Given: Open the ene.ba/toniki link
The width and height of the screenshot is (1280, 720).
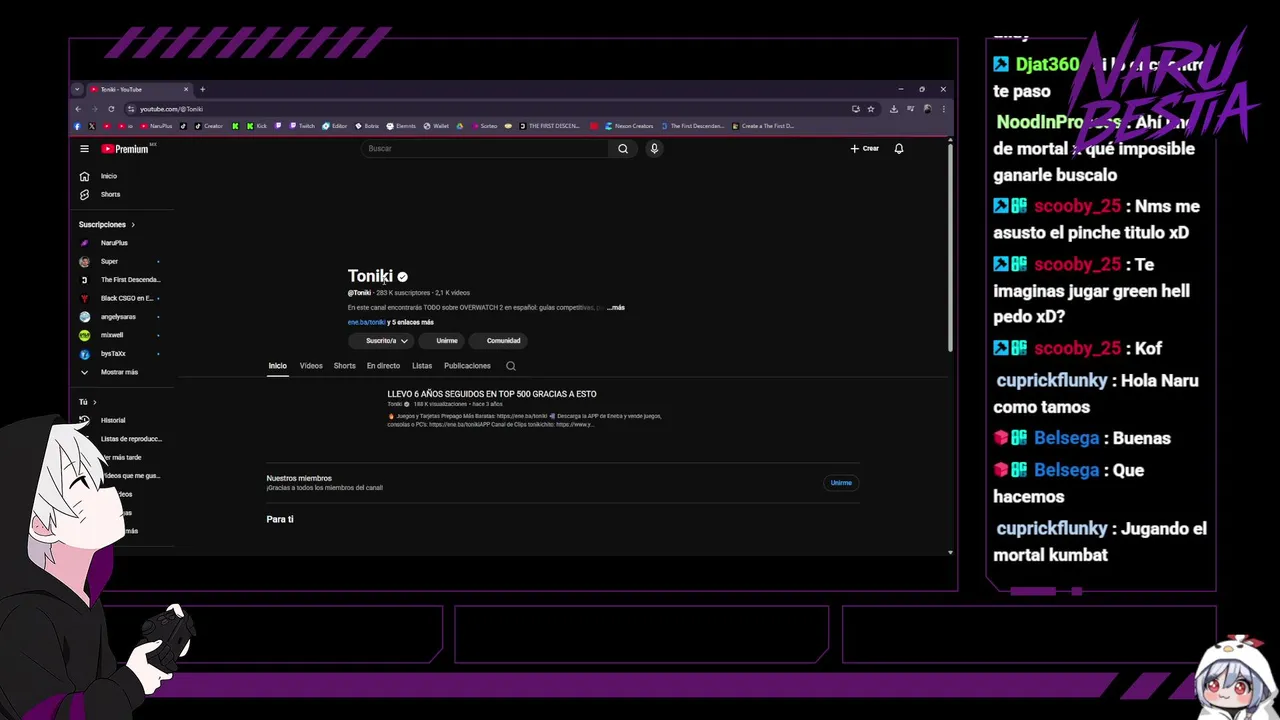Looking at the screenshot, I should [x=366, y=322].
